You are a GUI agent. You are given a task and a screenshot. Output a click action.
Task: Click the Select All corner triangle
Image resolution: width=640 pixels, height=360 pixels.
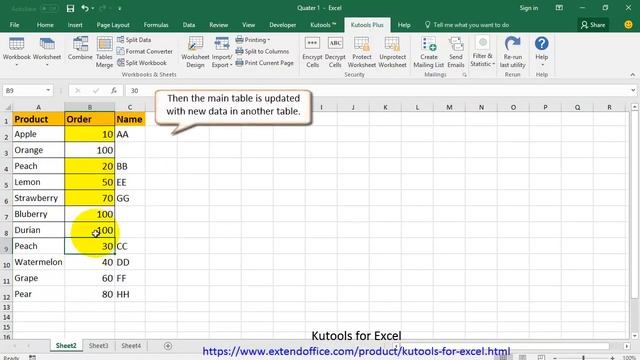click(8, 107)
